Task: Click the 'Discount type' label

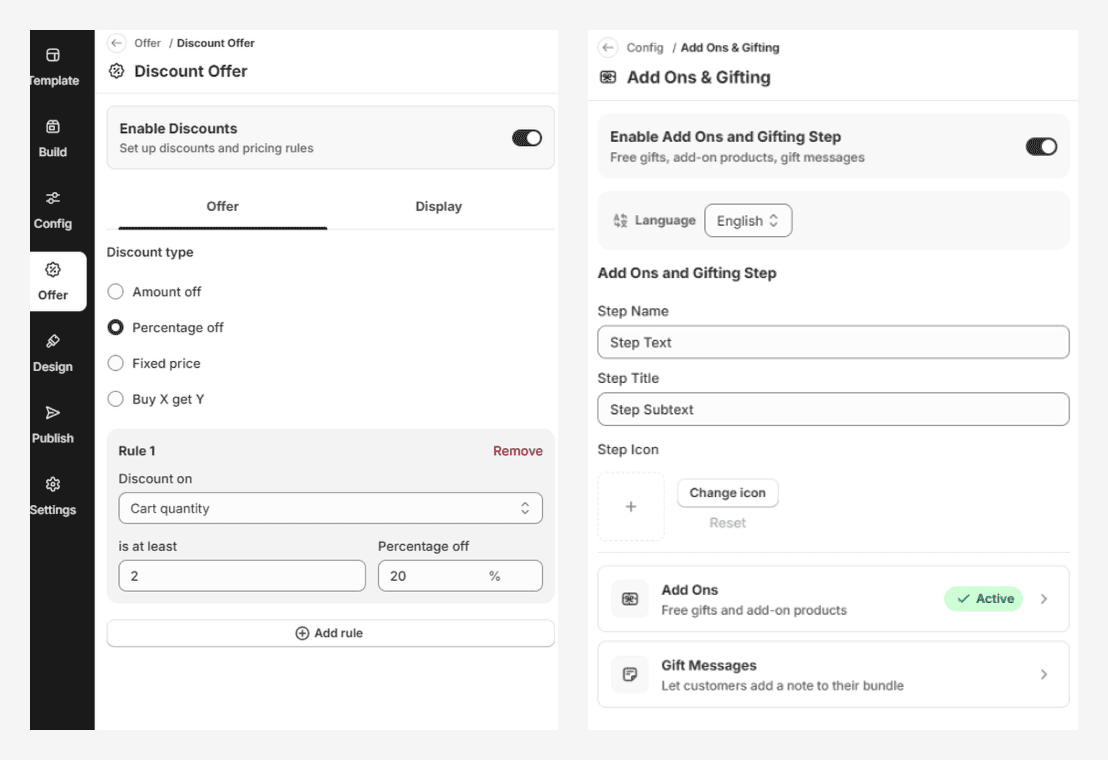Action: click(150, 252)
